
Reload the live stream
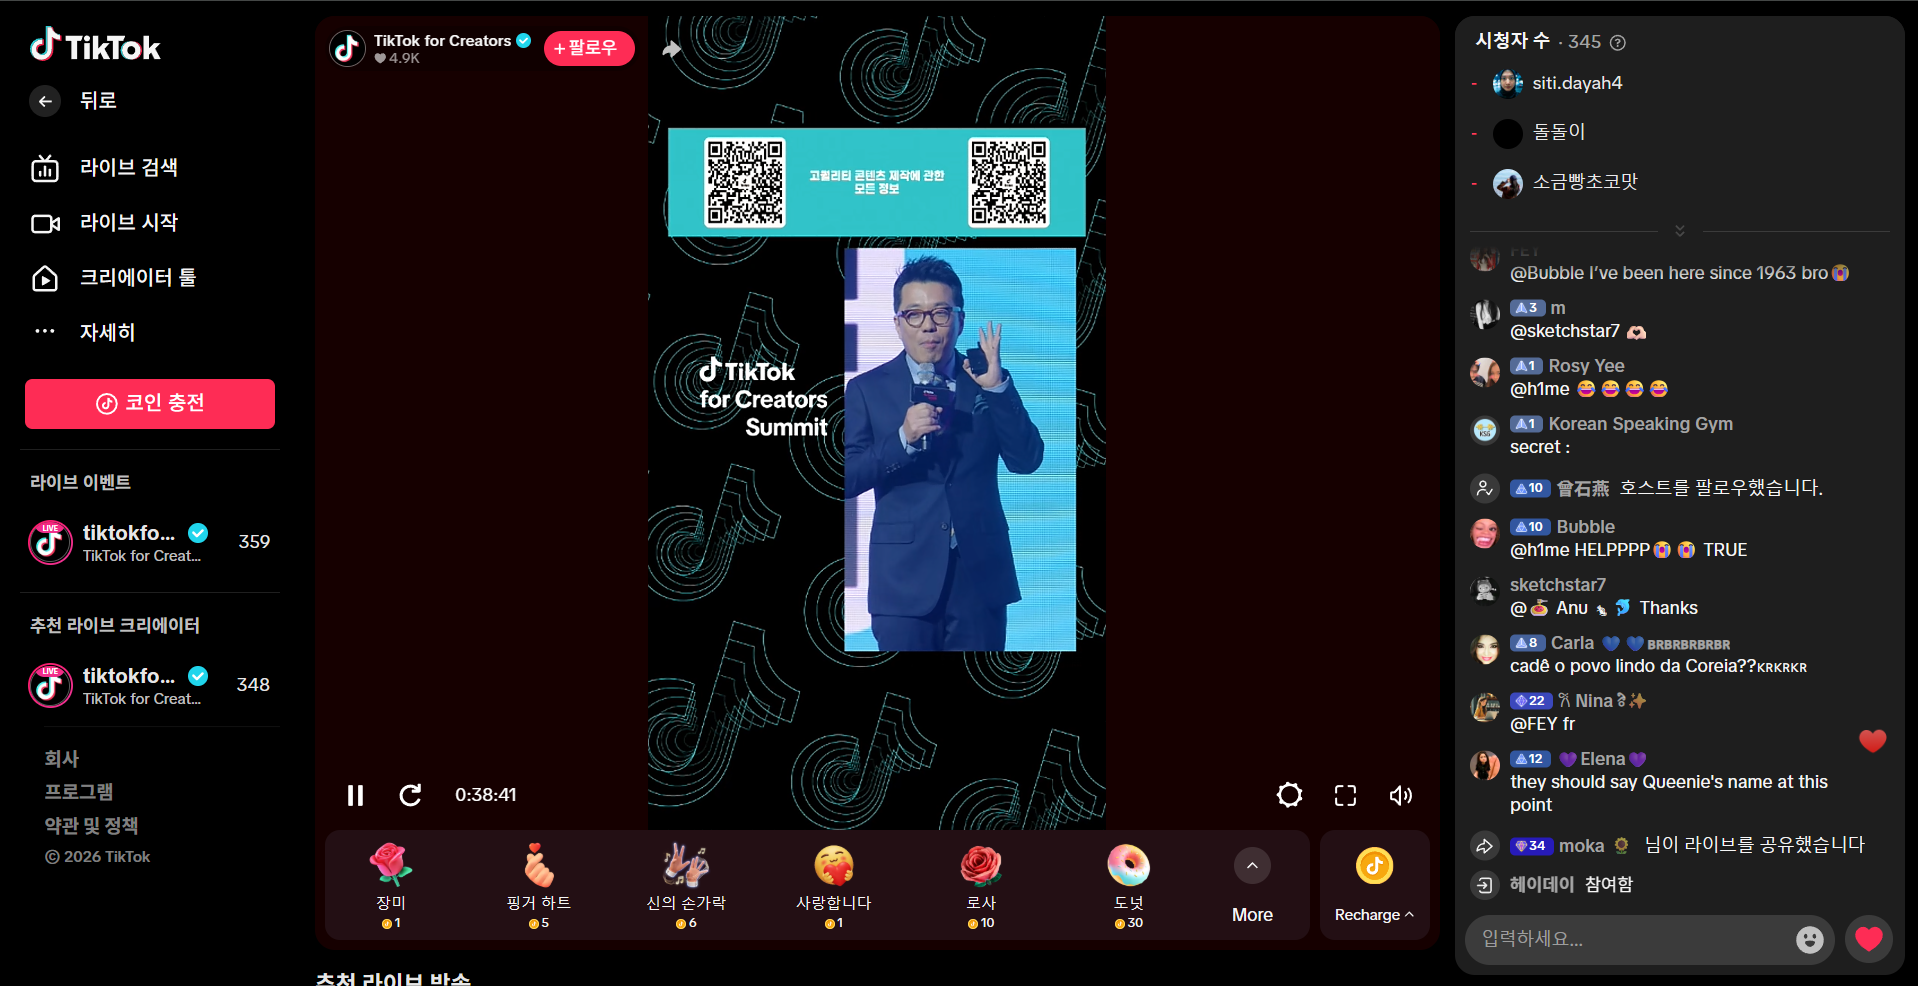point(410,795)
